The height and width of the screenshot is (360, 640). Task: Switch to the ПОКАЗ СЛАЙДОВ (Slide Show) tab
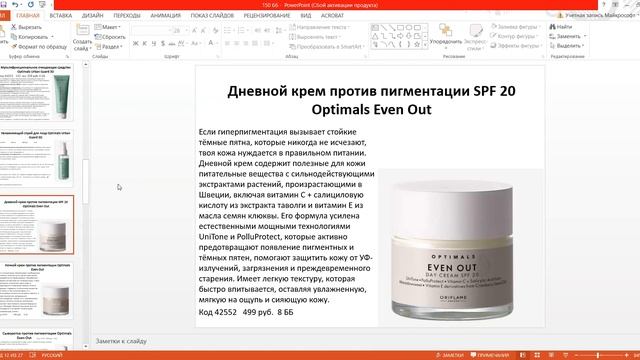click(212, 16)
